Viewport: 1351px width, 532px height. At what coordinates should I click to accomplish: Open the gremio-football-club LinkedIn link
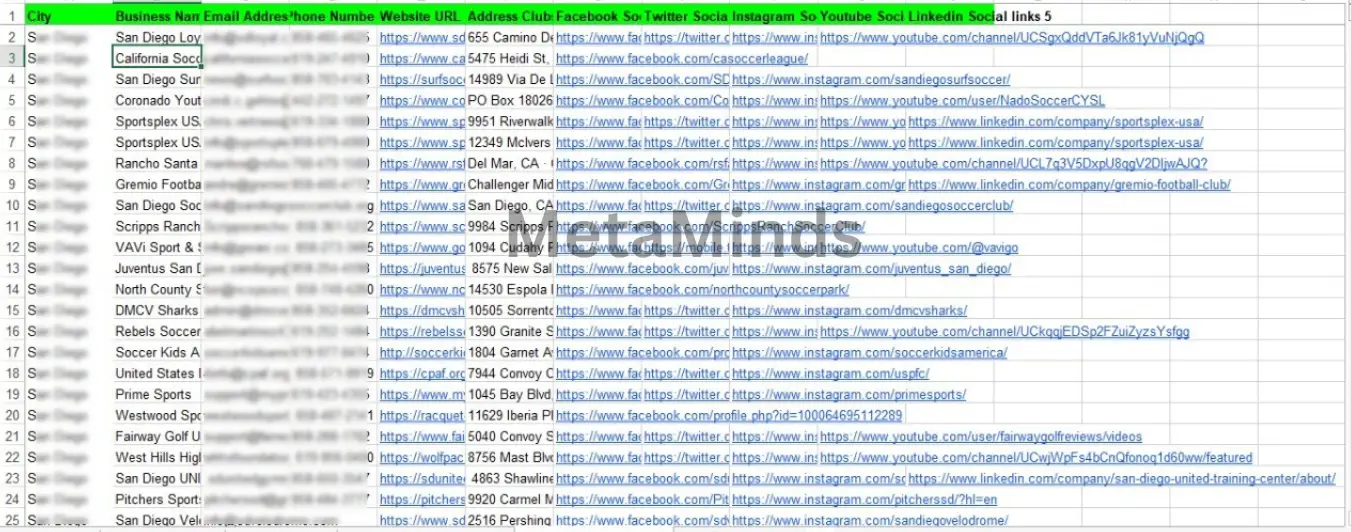pos(1069,185)
